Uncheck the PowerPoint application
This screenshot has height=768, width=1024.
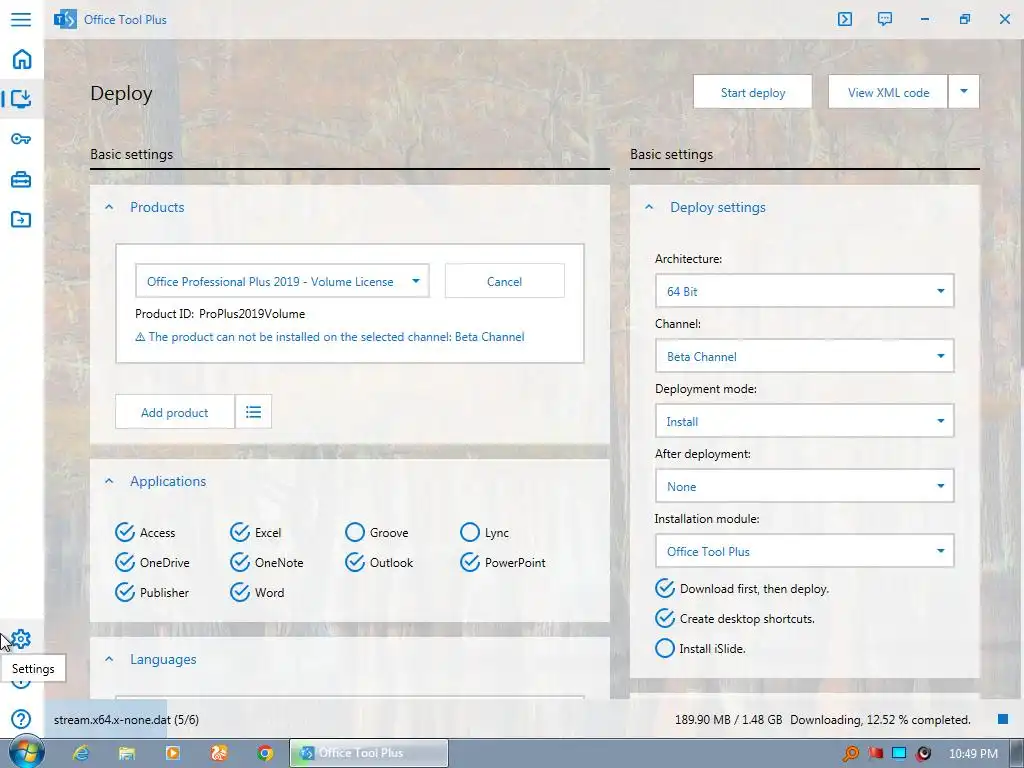point(470,562)
